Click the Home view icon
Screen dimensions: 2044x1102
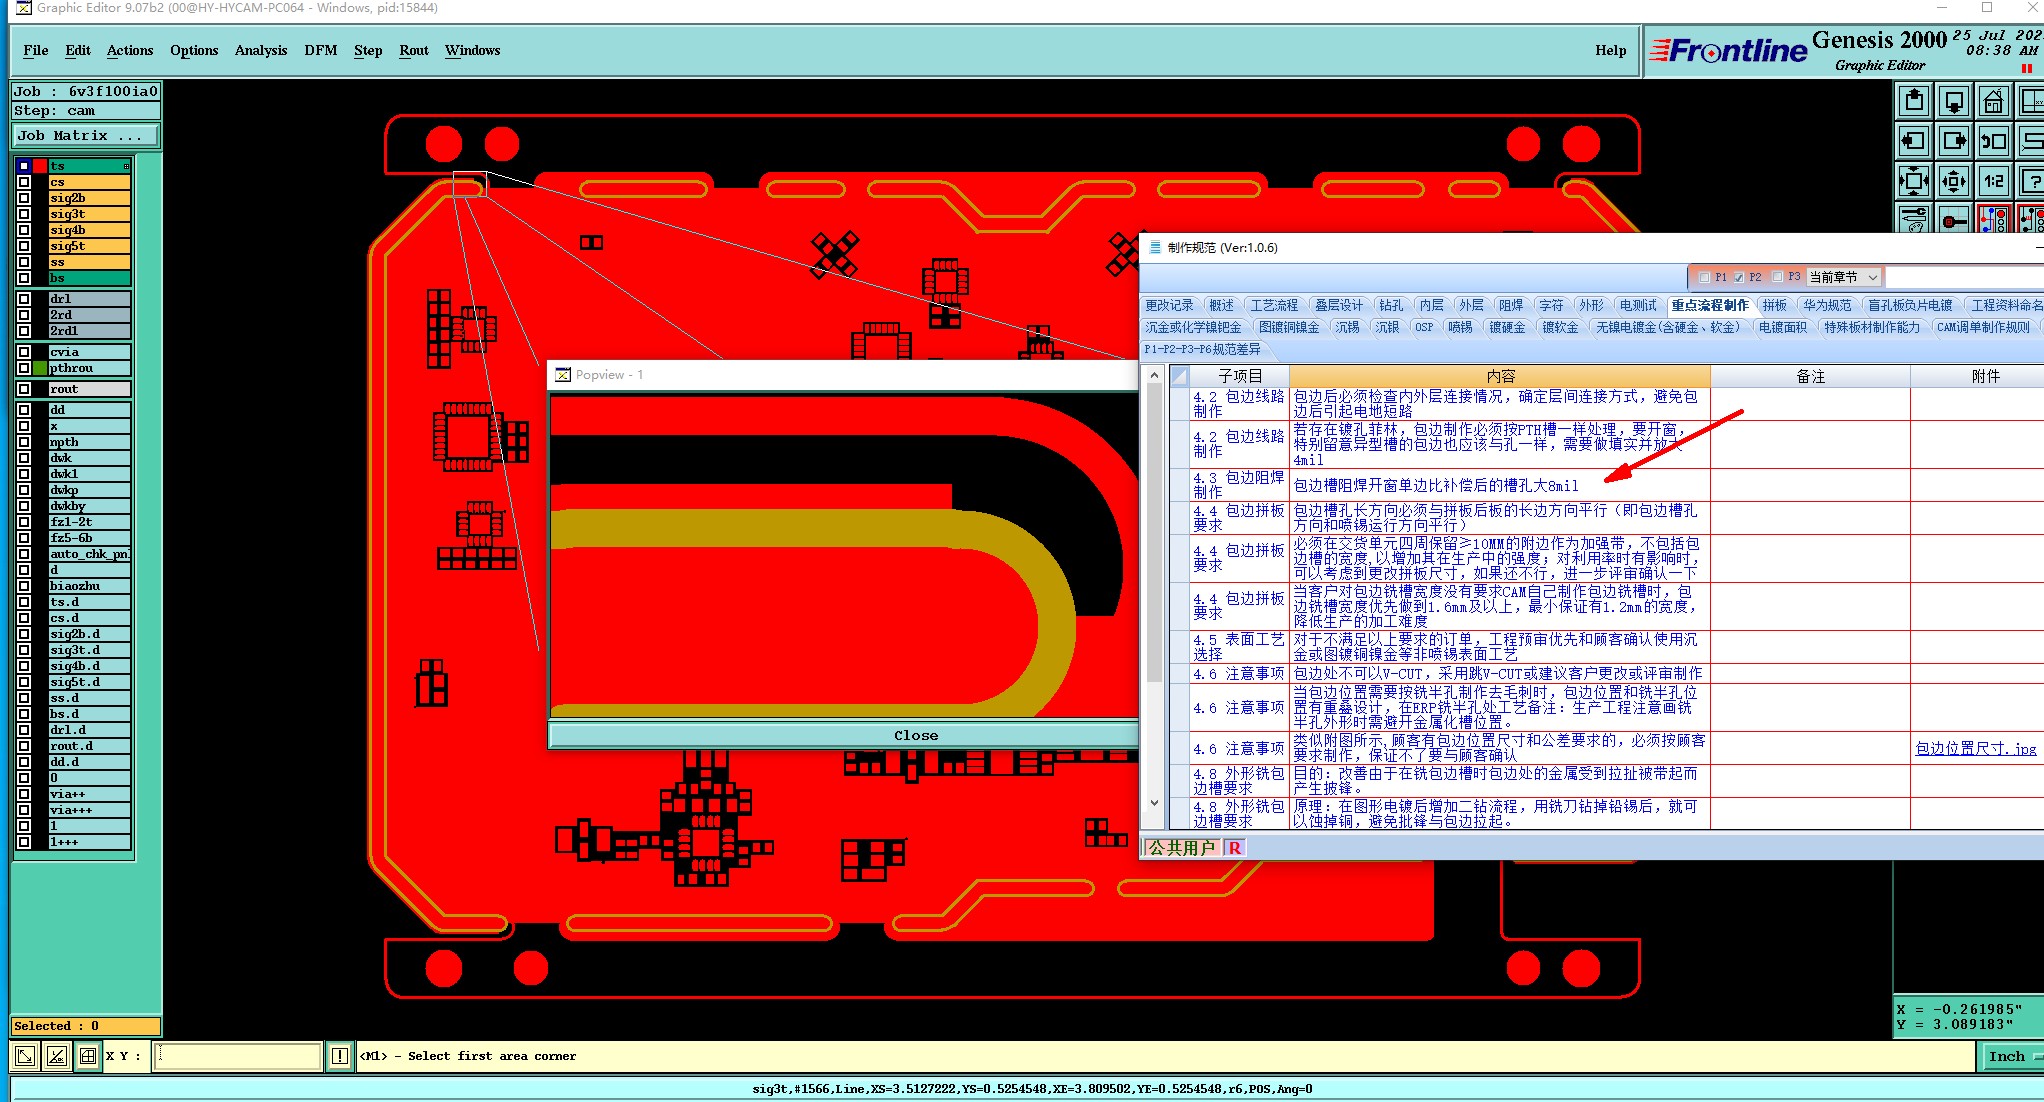[1993, 101]
